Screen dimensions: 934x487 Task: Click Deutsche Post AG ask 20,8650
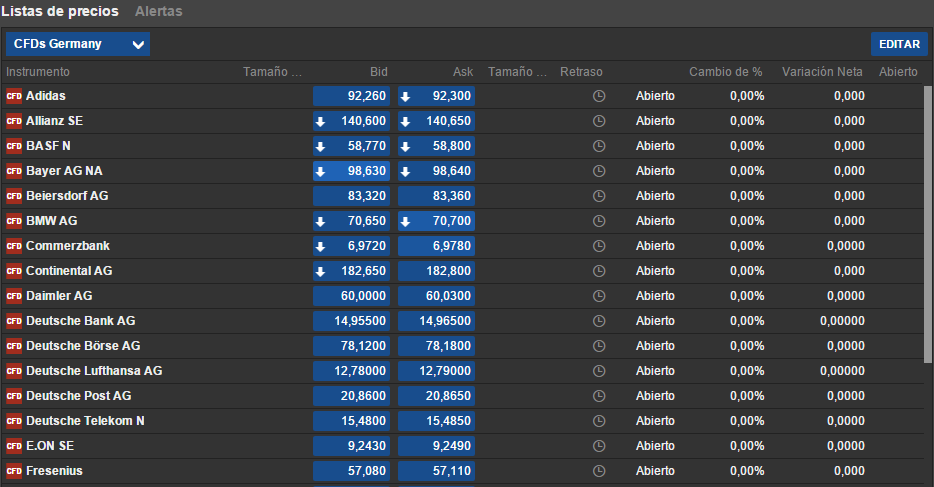pos(436,396)
